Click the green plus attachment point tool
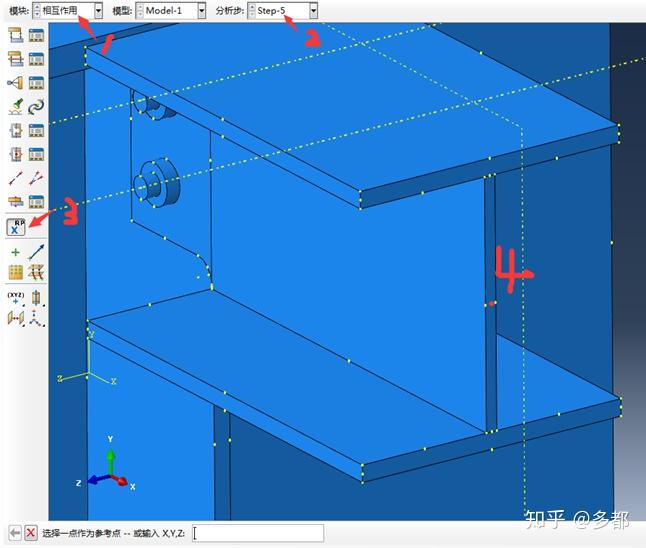The height and width of the screenshot is (548, 646). (x=15, y=252)
